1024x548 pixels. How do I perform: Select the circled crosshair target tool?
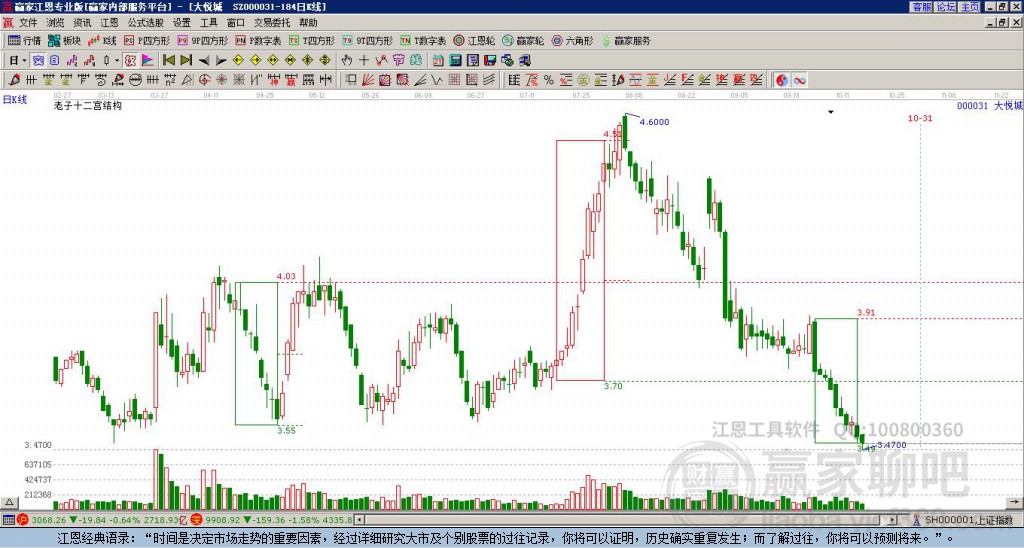tap(204, 80)
